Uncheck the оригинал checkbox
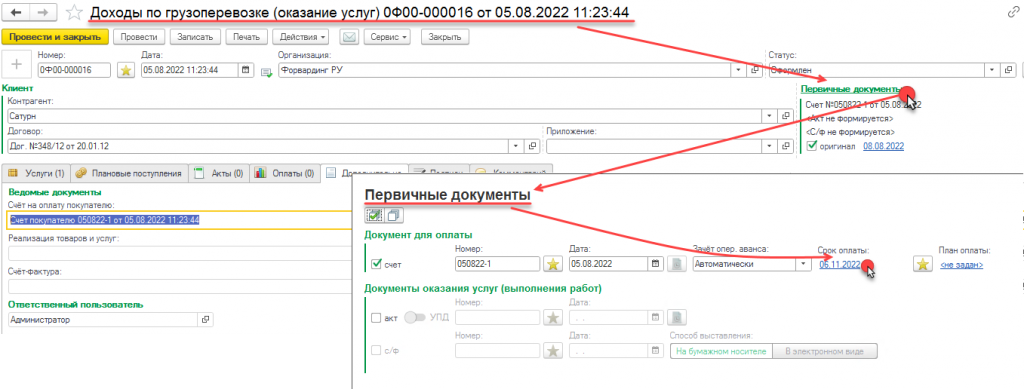1024x389 pixels. (x=812, y=146)
